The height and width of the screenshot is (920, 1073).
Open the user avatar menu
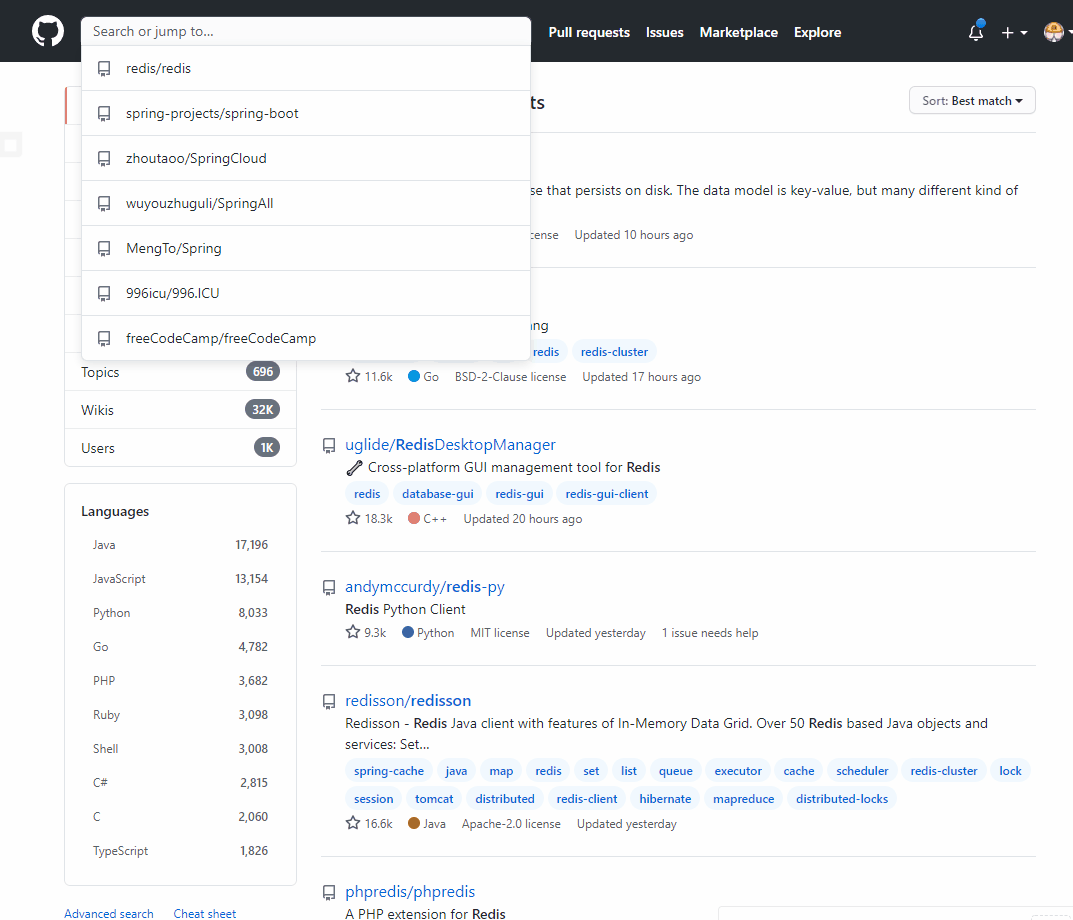[x=1055, y=32]
